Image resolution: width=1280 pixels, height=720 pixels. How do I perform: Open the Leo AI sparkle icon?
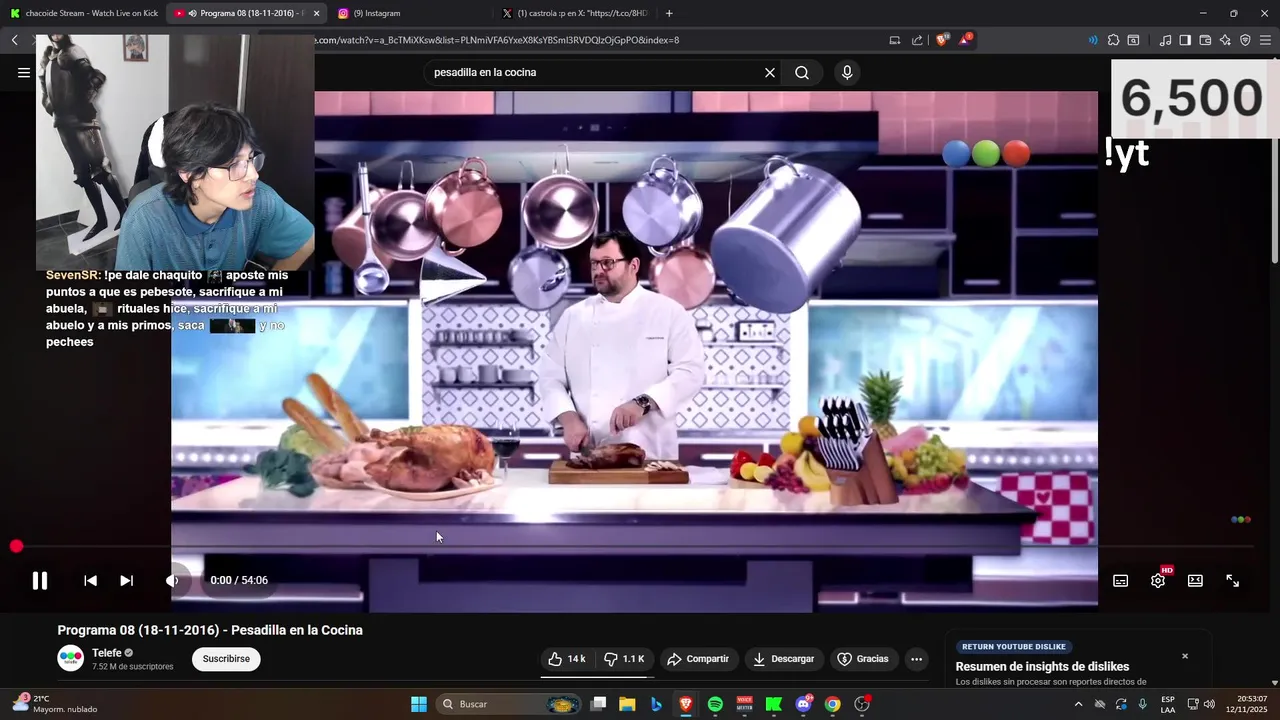click(x=1225, y=40)
